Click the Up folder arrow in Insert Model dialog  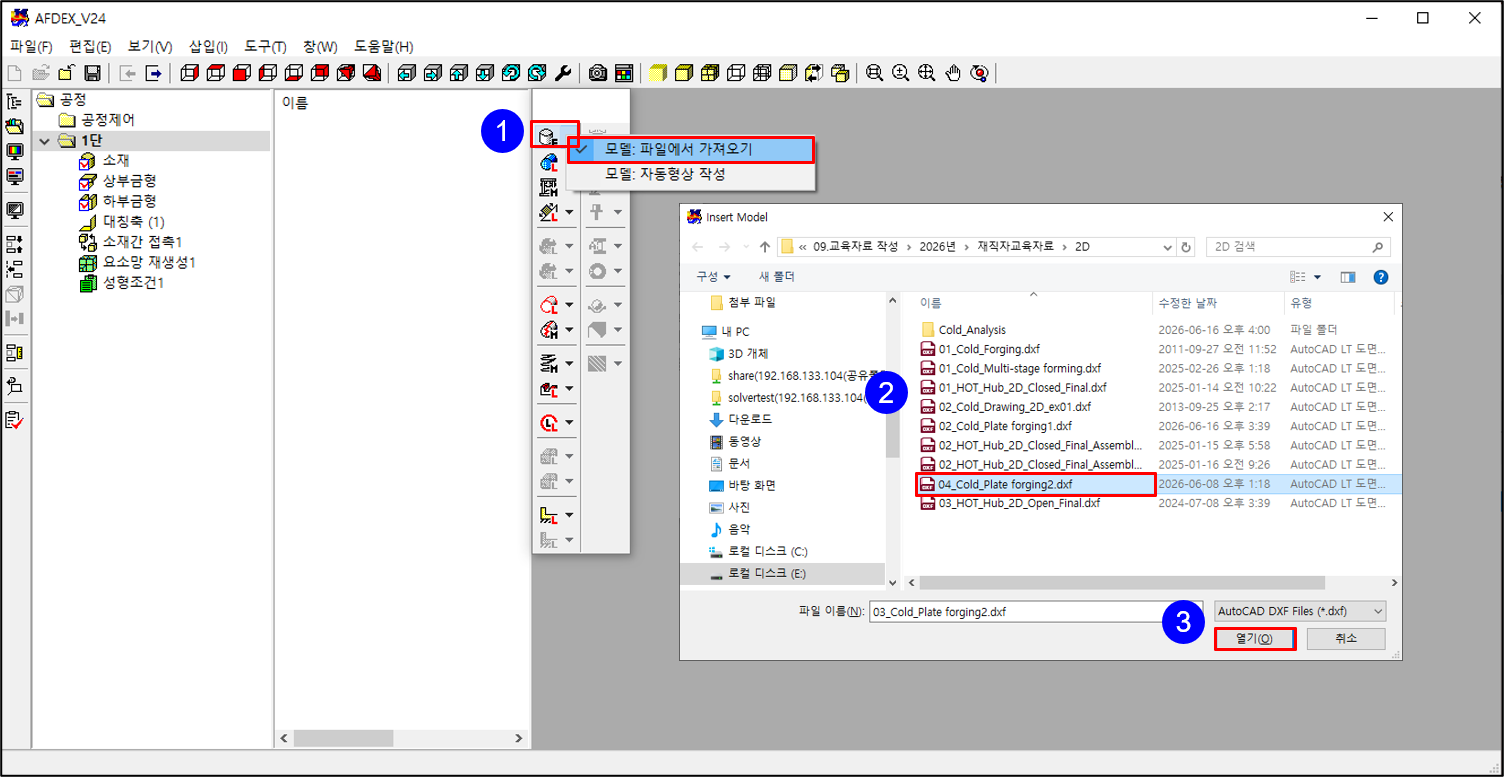pos(764,247)
